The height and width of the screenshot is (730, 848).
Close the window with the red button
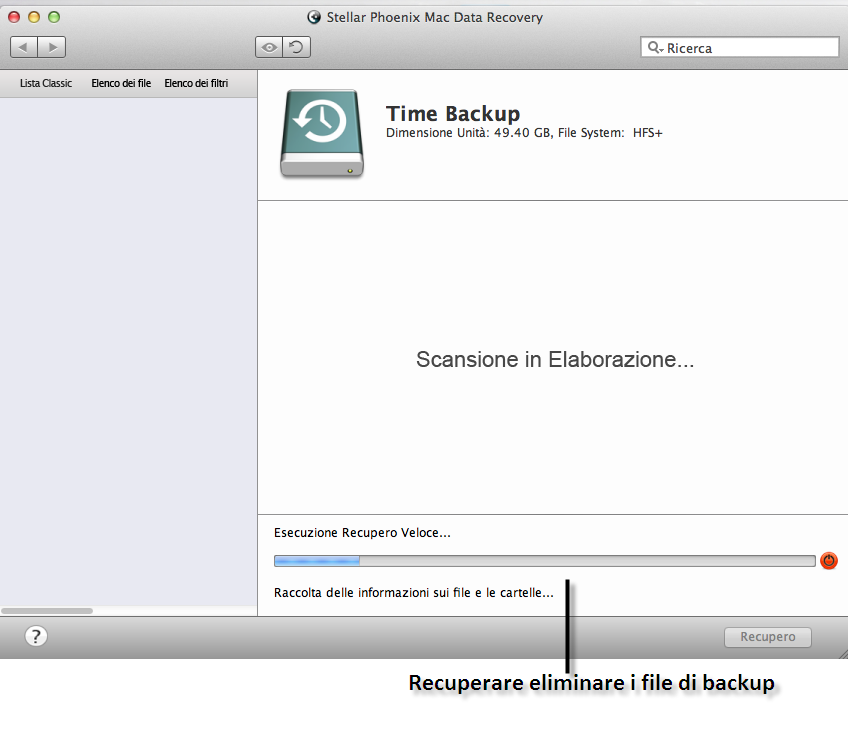(x=14, y=17)
